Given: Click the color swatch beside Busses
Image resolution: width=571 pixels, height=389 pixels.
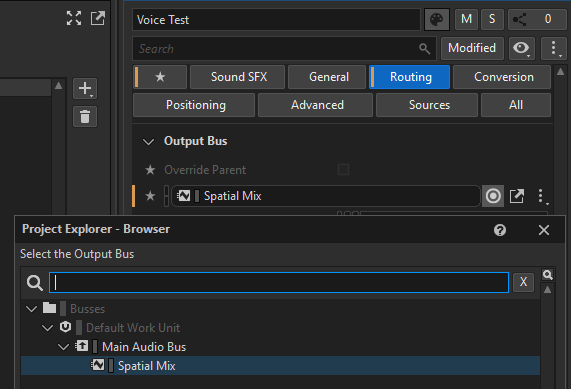Looking at the screenshot, I should coord(63,309).
